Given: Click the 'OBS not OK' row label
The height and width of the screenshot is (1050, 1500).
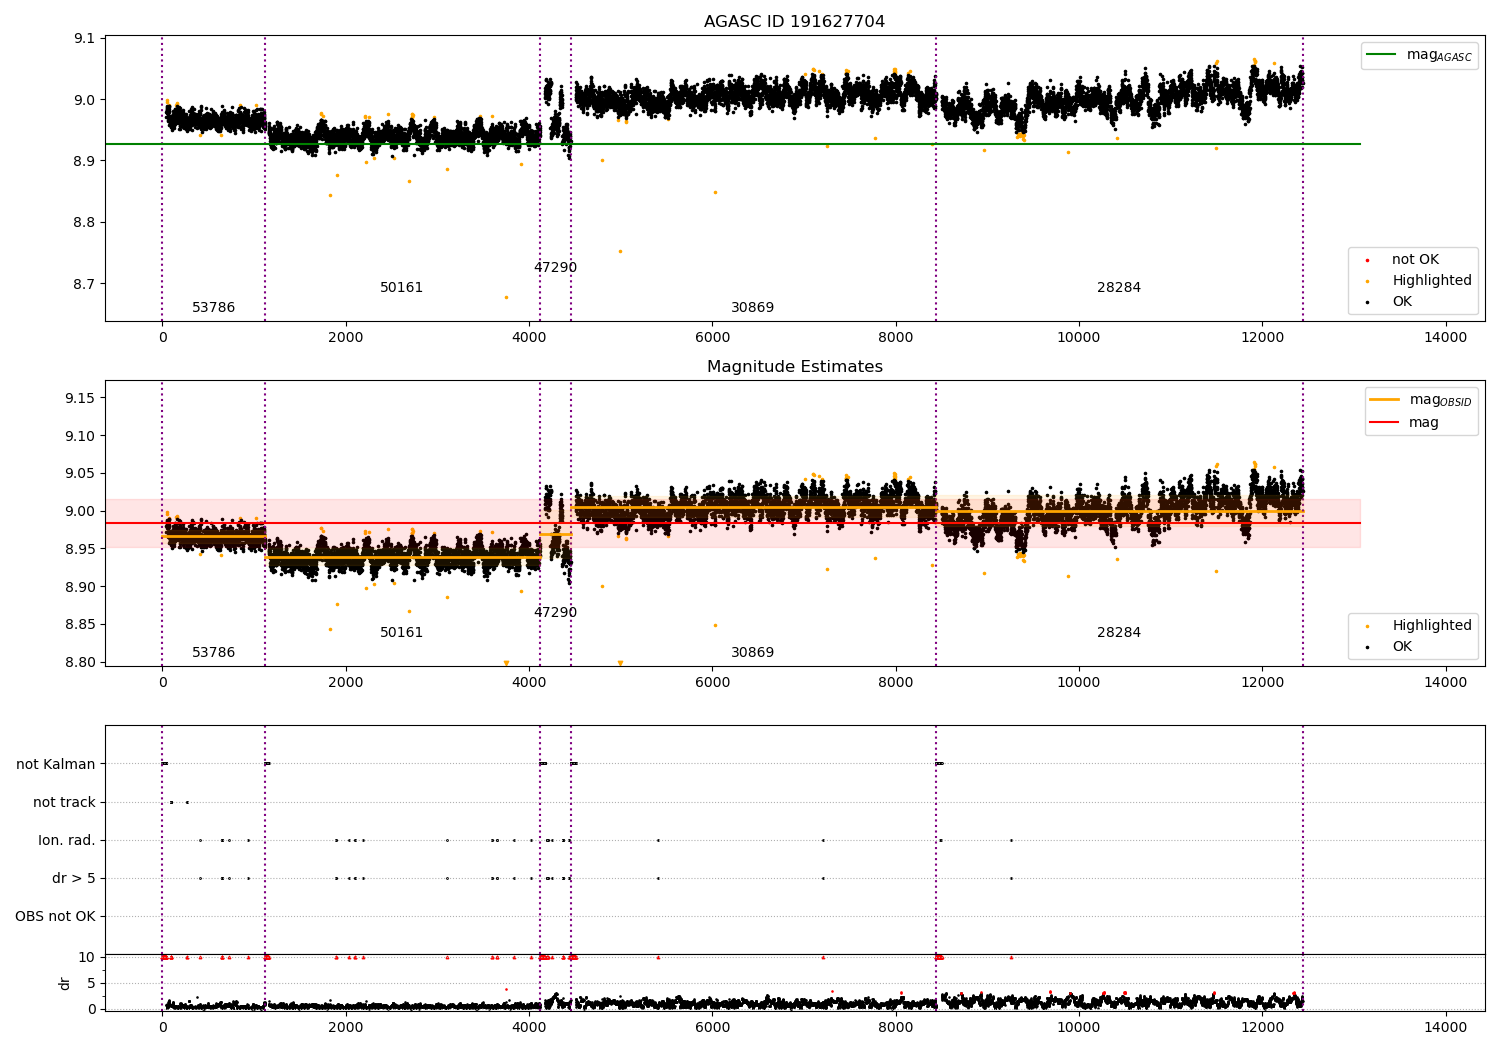Looking at the screenshot, I should [x=55, y=917].
